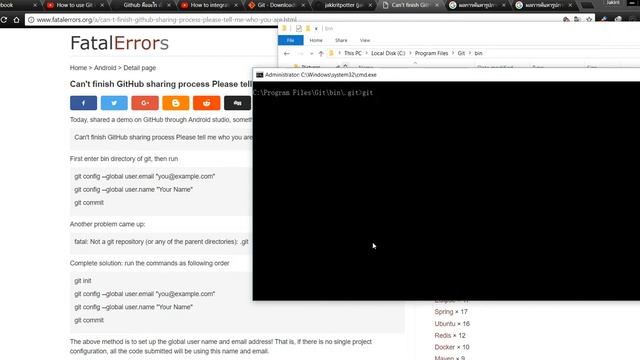Open Home breadcrumb link on webpage
Viewport: 640px width, 360px height.
point(78,68)
